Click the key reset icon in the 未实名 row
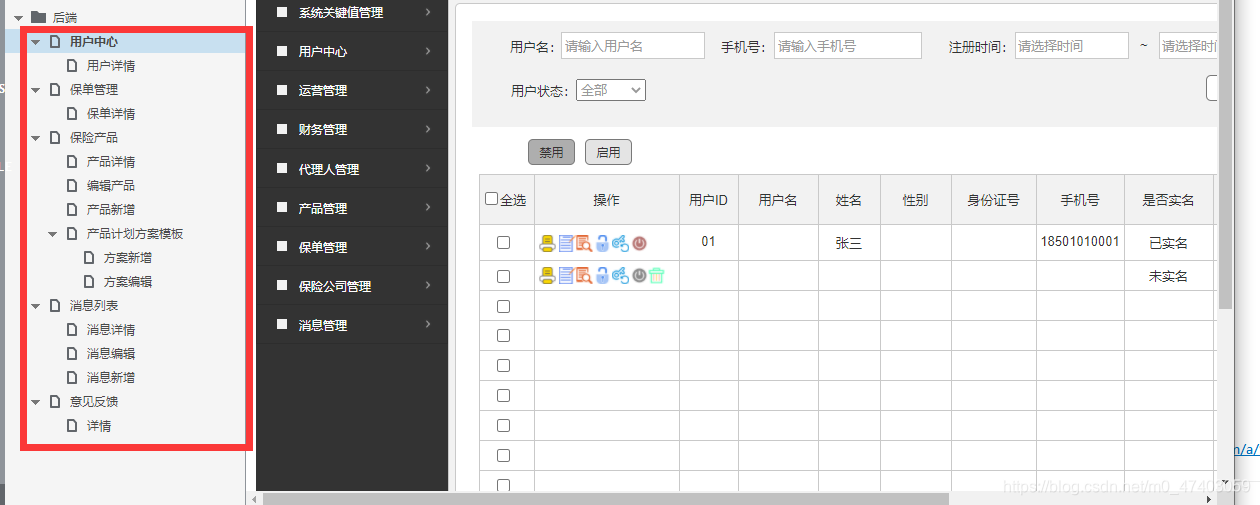The width and height of the screenshot is (1260, 505). (x=620, y=275)
